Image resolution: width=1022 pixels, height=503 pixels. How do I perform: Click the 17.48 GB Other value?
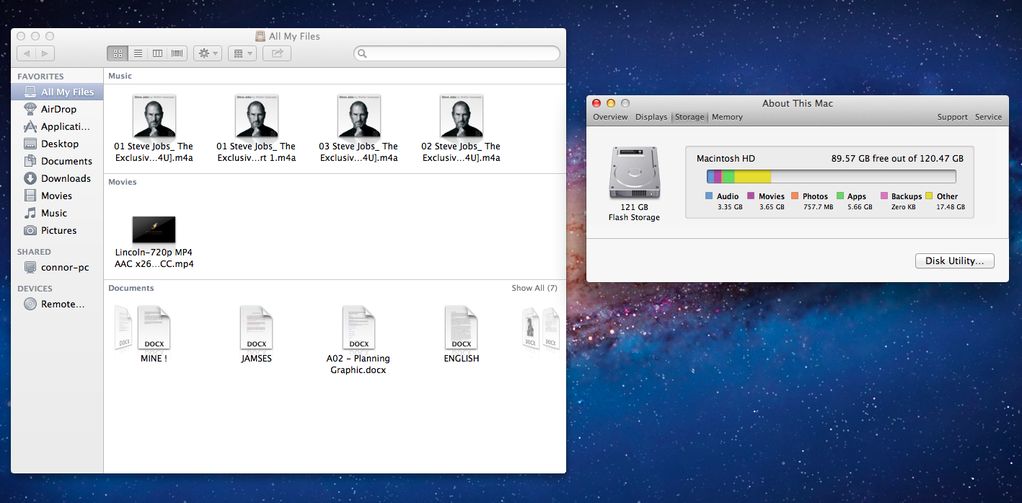click(x=950, y=207)
